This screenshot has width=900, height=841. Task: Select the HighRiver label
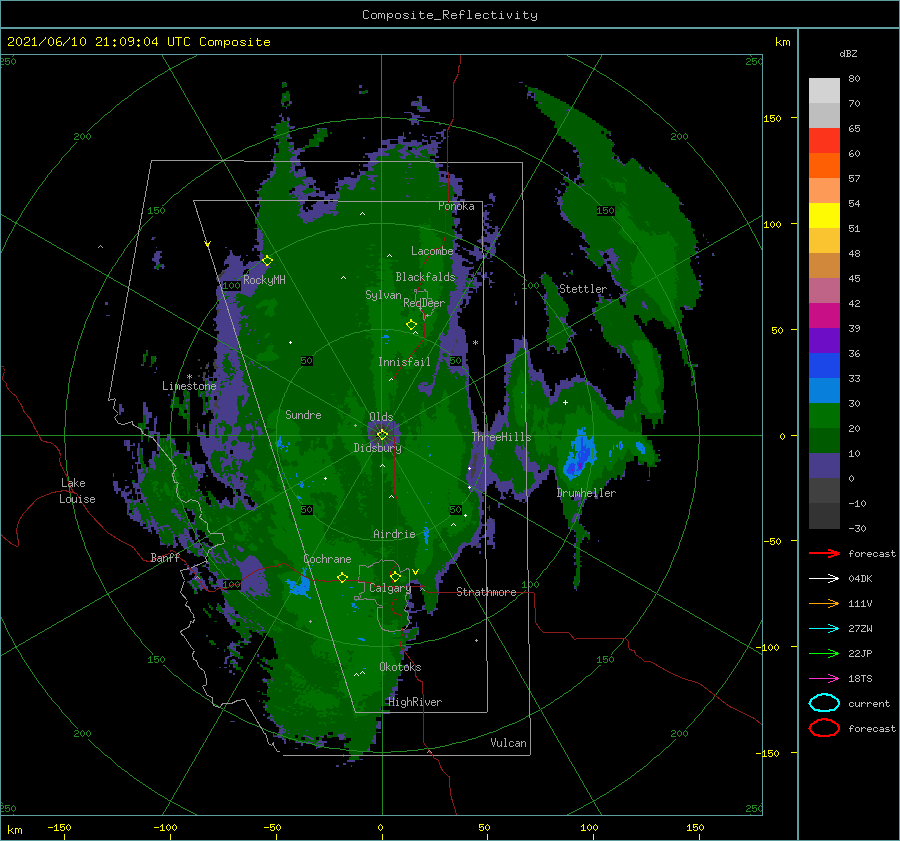(415, 702)
